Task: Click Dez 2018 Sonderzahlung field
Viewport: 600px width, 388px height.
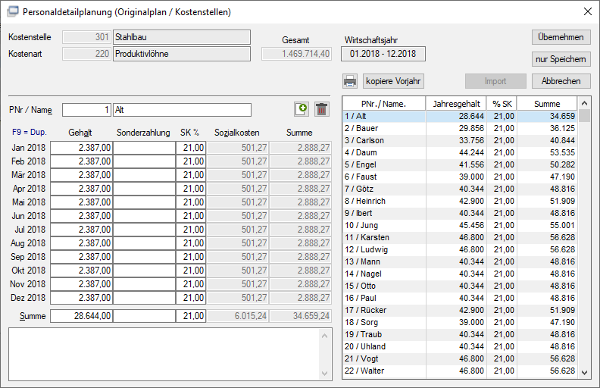Action: [x=144, y=298]
